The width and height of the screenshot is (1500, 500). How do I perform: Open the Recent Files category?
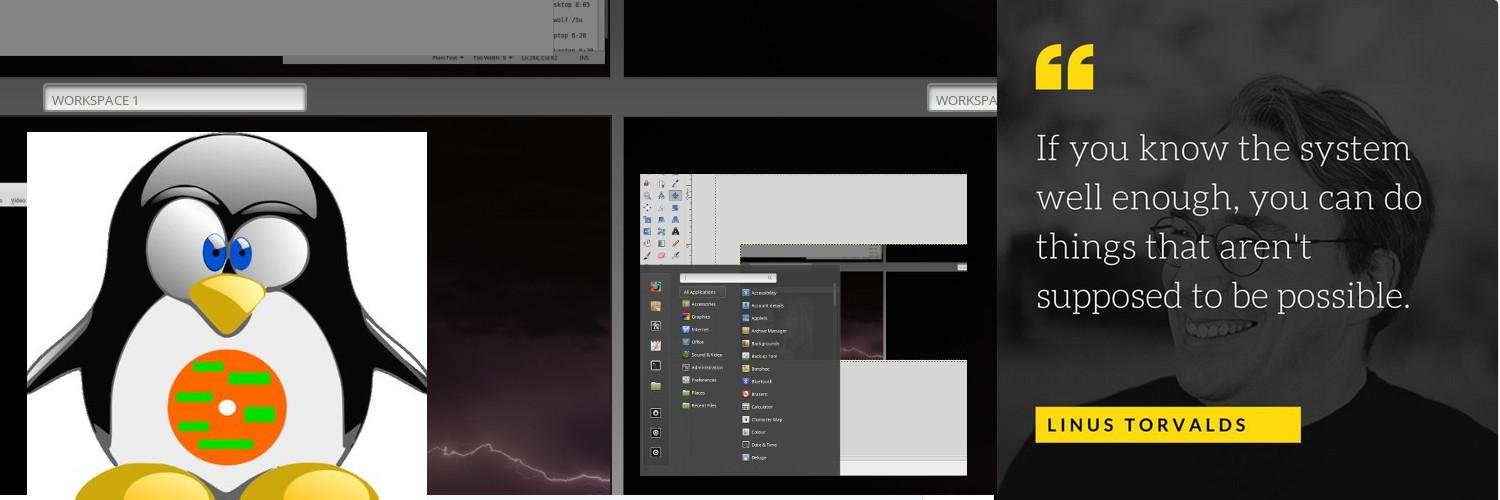click(x=699, y=406)
